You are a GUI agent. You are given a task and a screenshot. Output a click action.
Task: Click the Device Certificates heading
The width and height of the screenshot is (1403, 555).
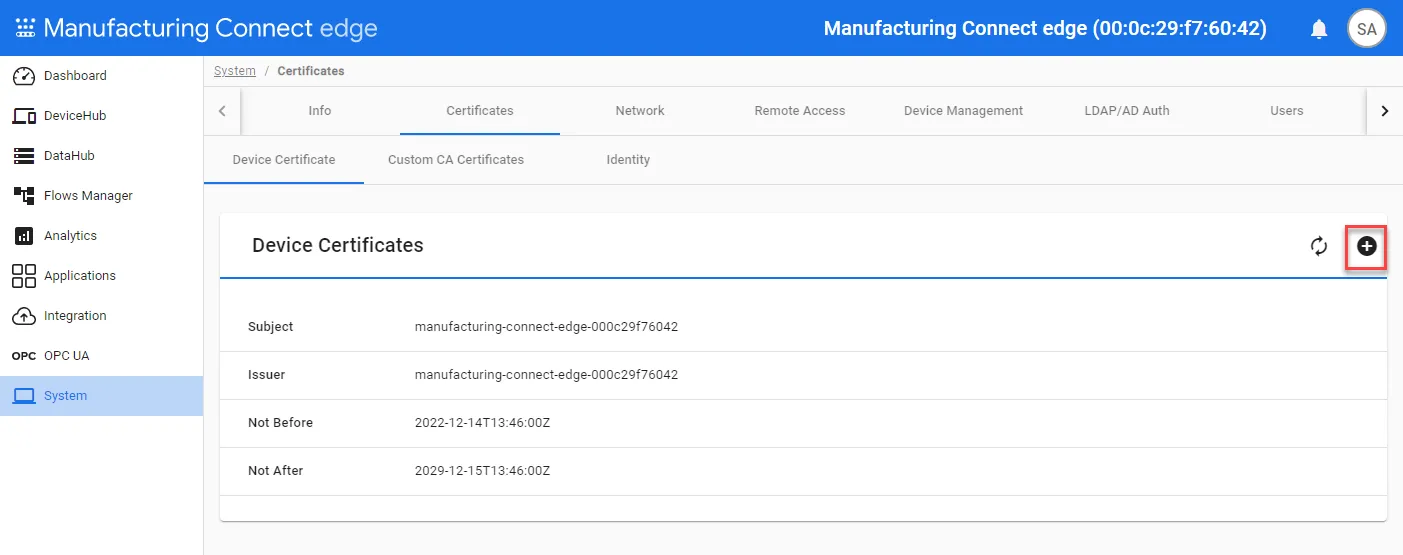pos(338,246)
